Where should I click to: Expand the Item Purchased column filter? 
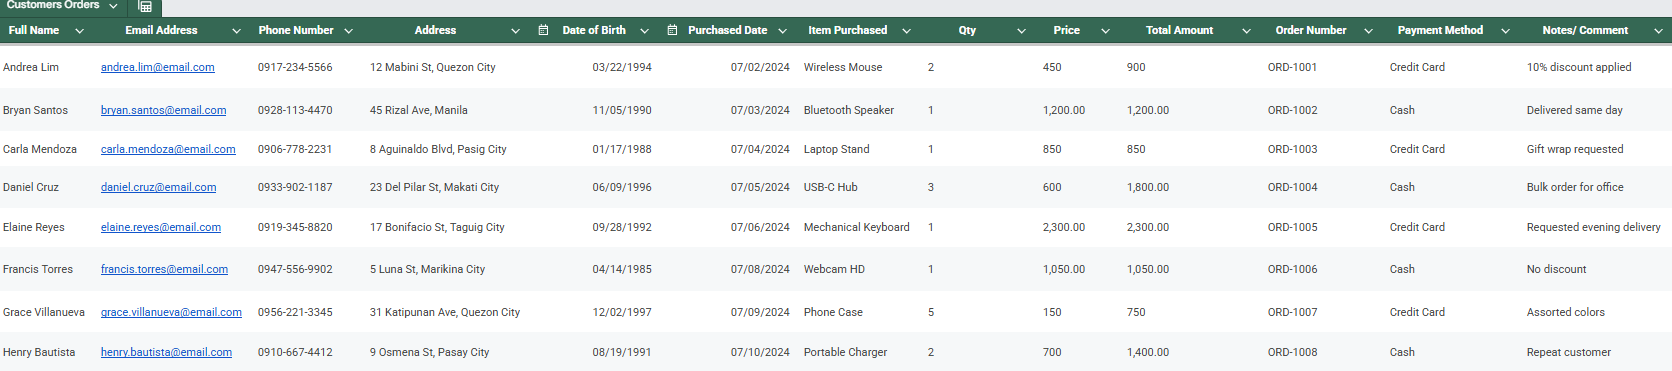click(906, 31)
